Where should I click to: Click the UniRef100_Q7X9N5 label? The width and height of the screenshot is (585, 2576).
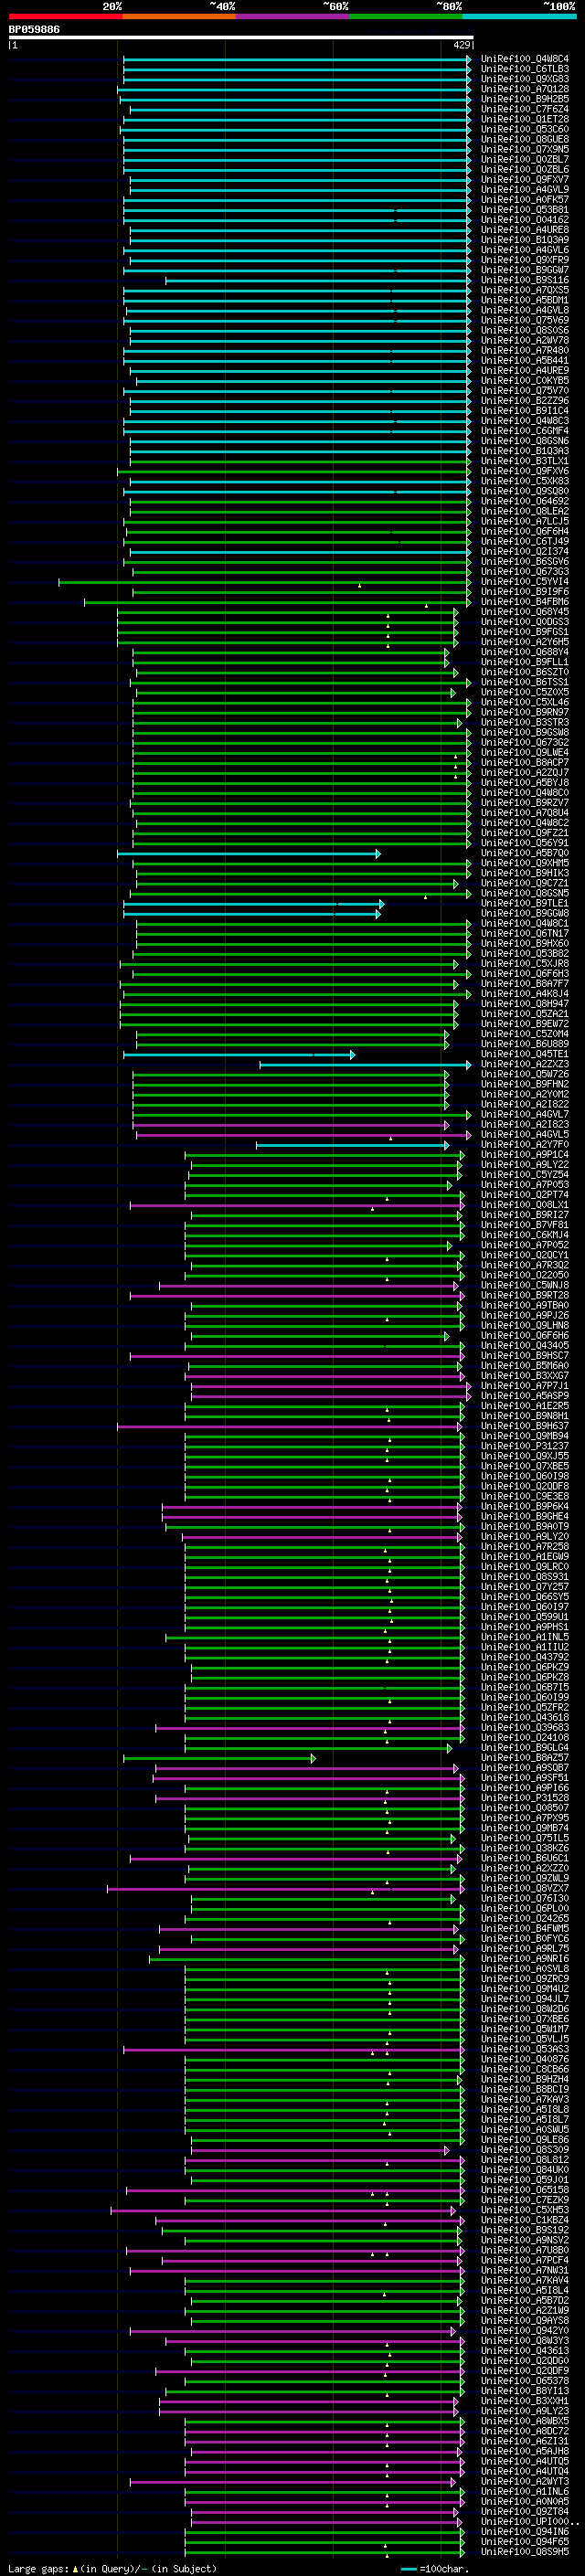tap(525, 149)
